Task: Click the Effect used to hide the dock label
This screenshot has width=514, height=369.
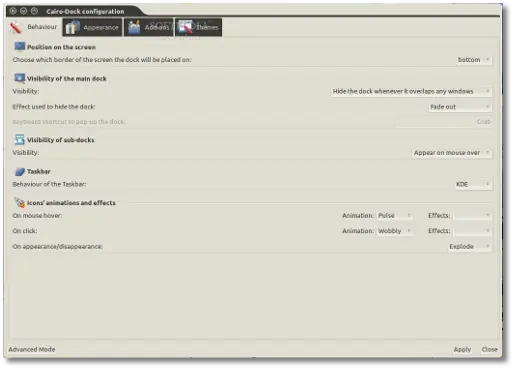Action: coord(54,107)
